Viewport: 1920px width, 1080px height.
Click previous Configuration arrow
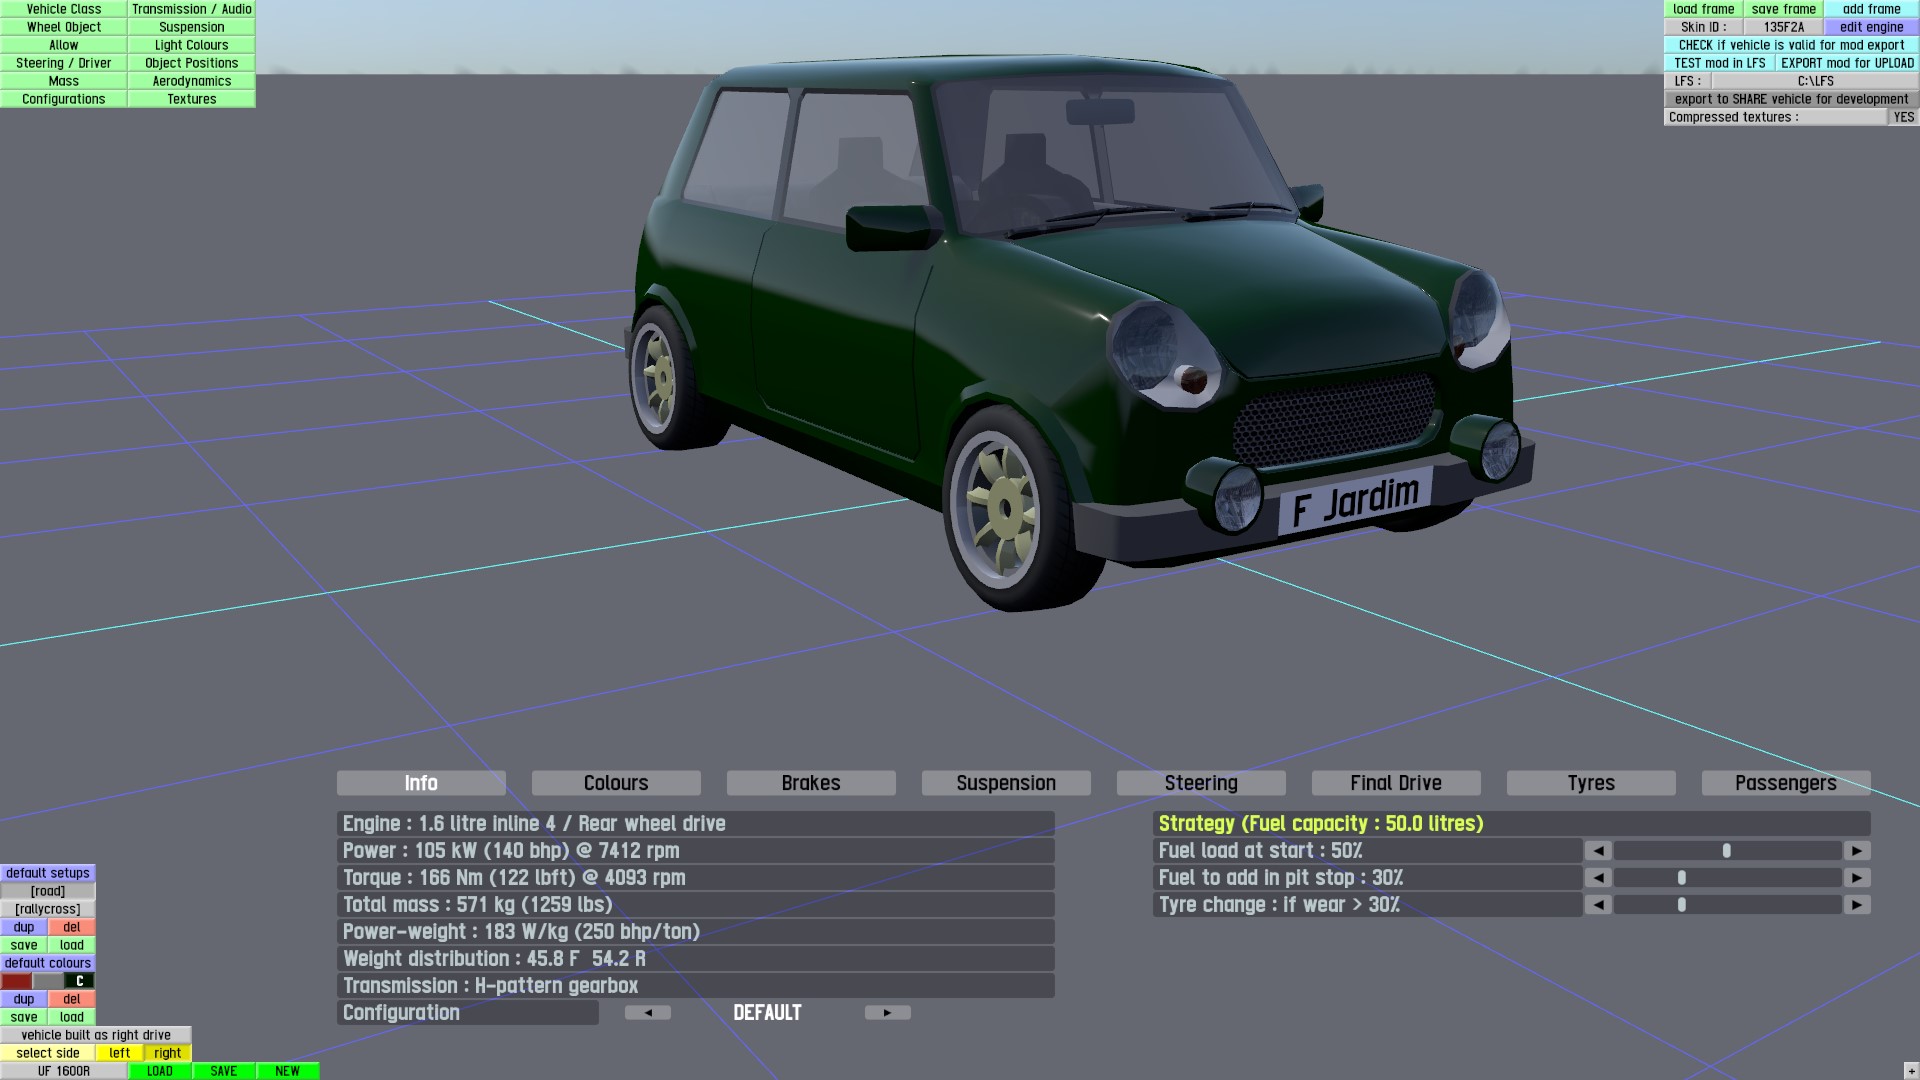point(648,1013)
